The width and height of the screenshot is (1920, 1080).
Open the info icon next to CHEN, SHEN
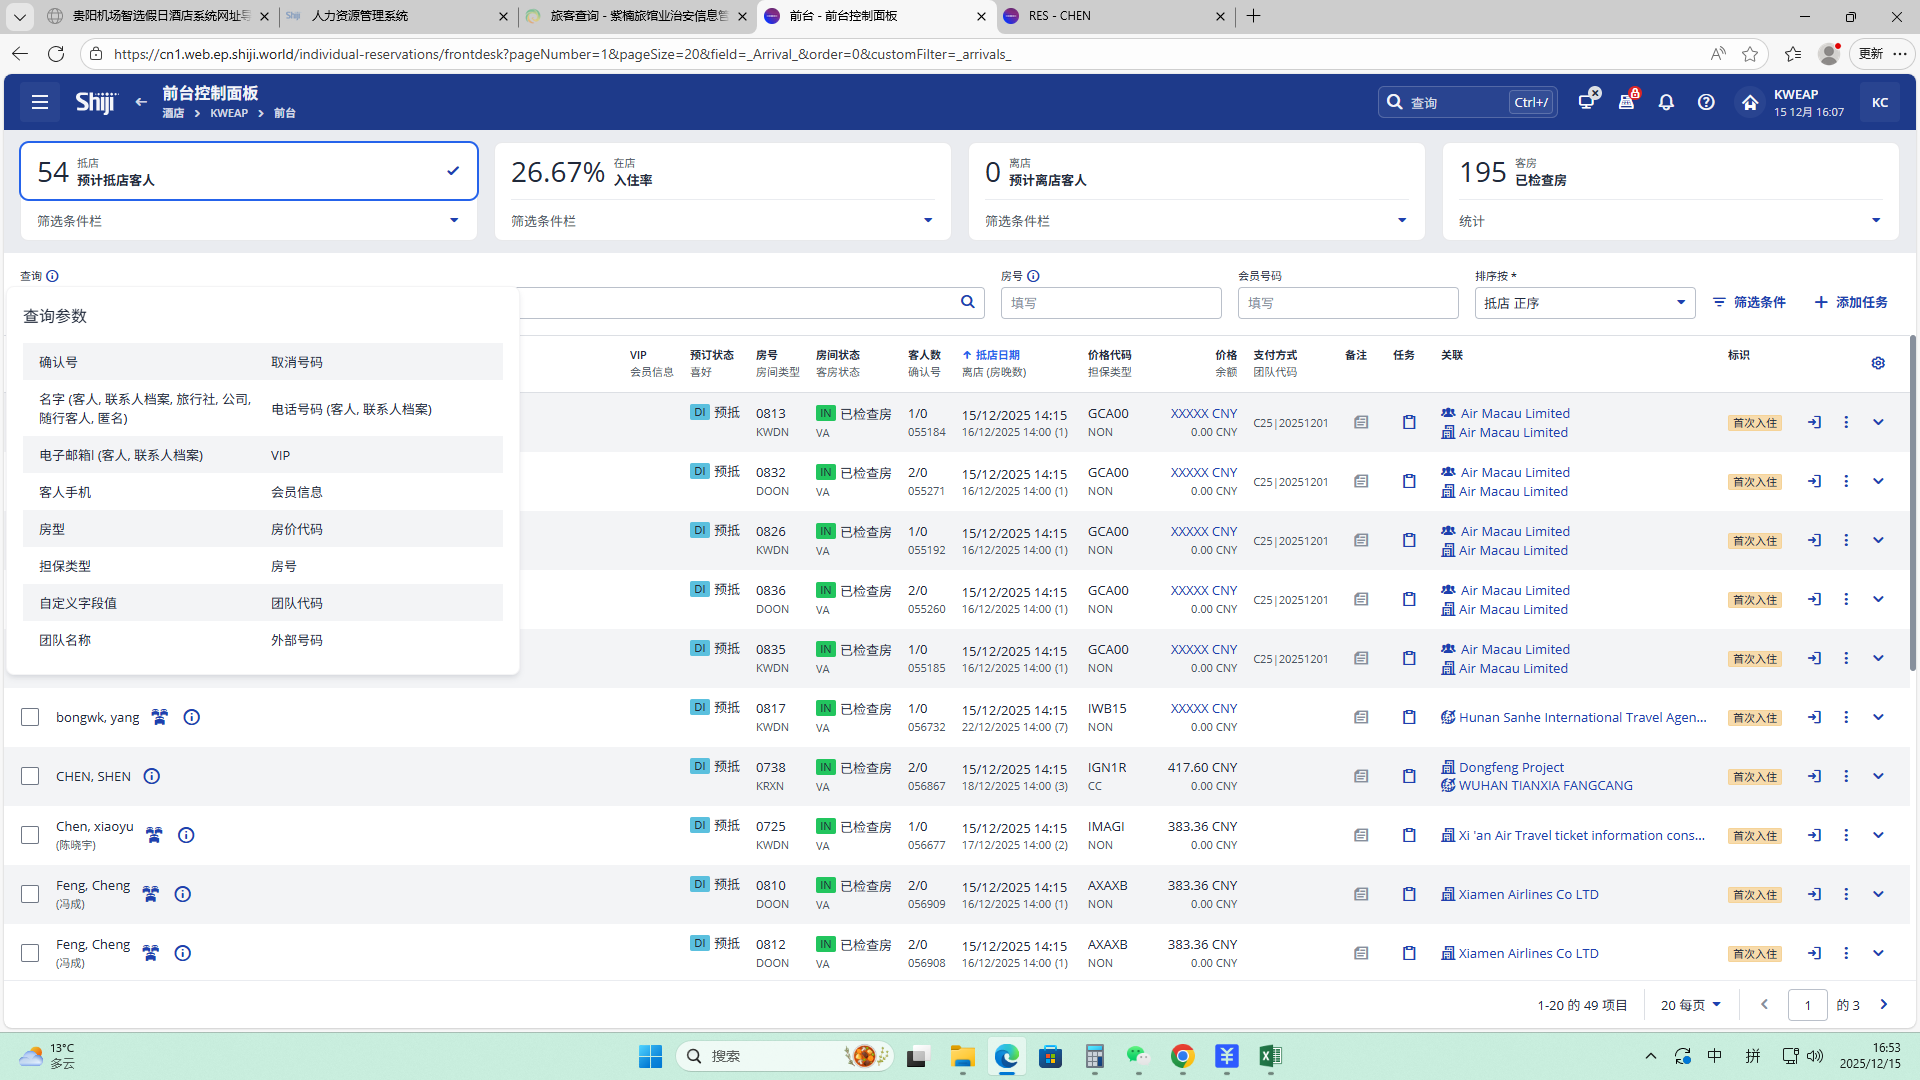pyautogui.click(x=152, y=776)
